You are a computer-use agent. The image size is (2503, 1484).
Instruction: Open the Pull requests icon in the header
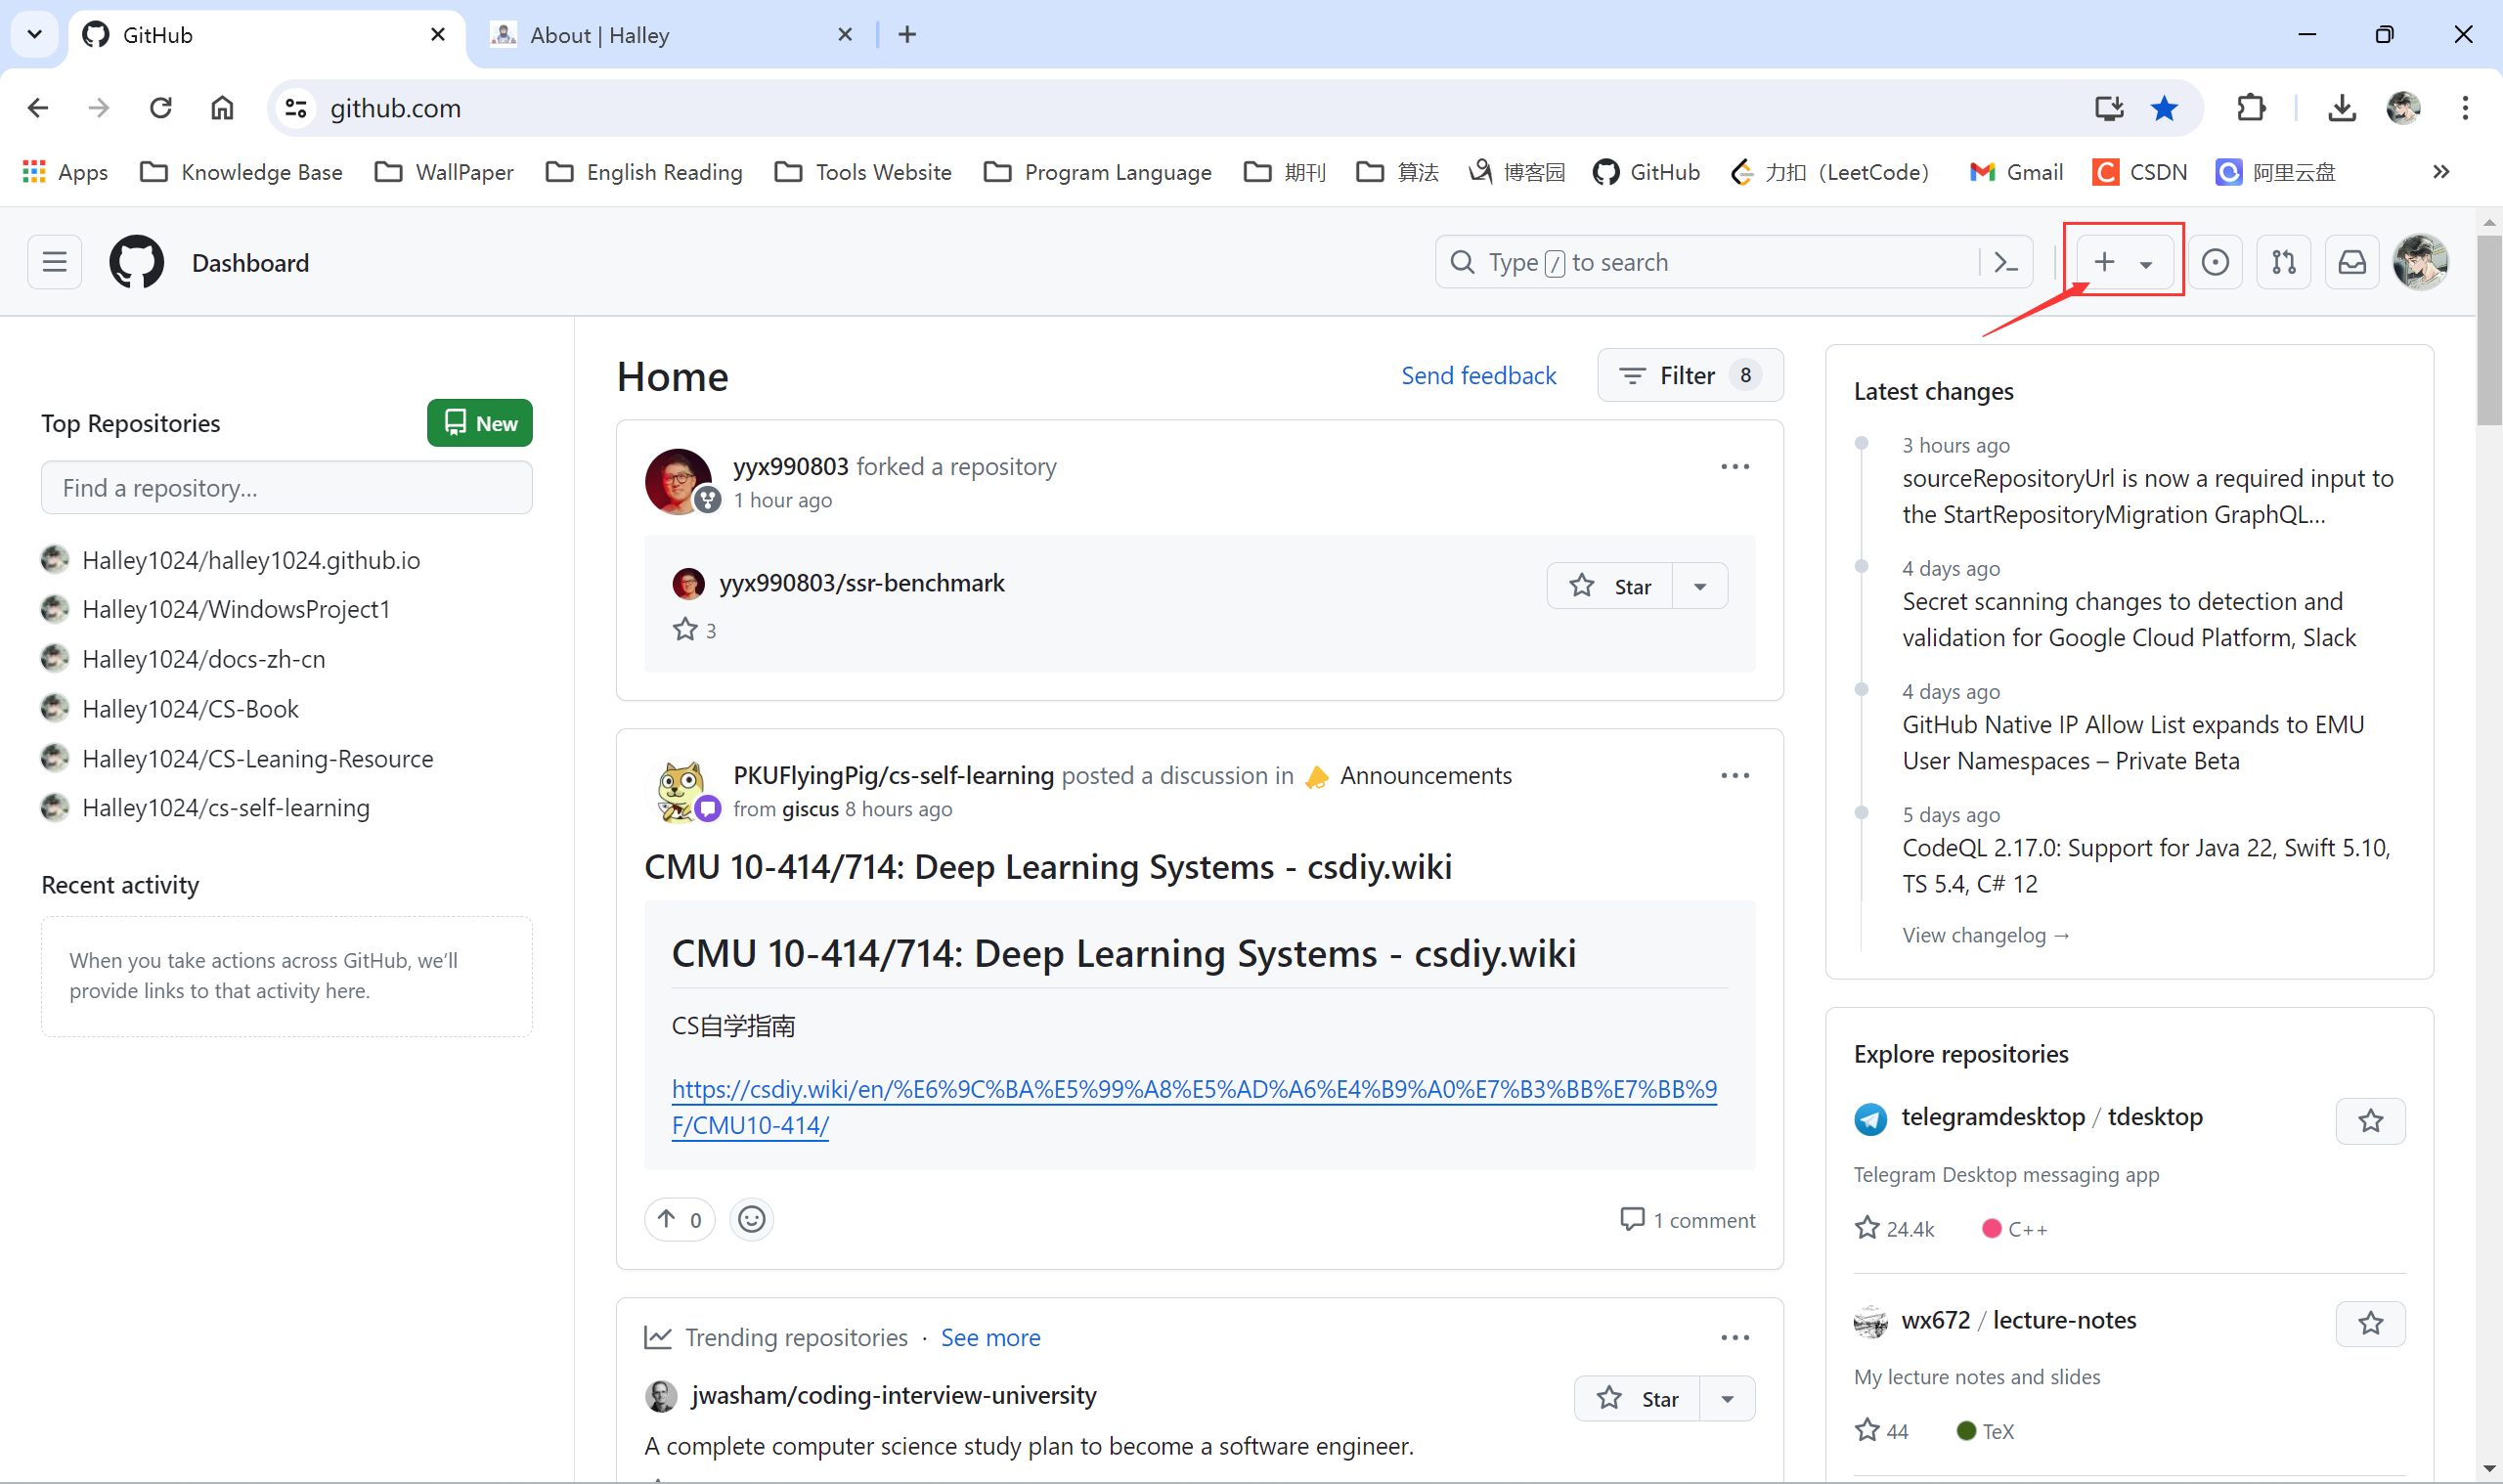2283,262
